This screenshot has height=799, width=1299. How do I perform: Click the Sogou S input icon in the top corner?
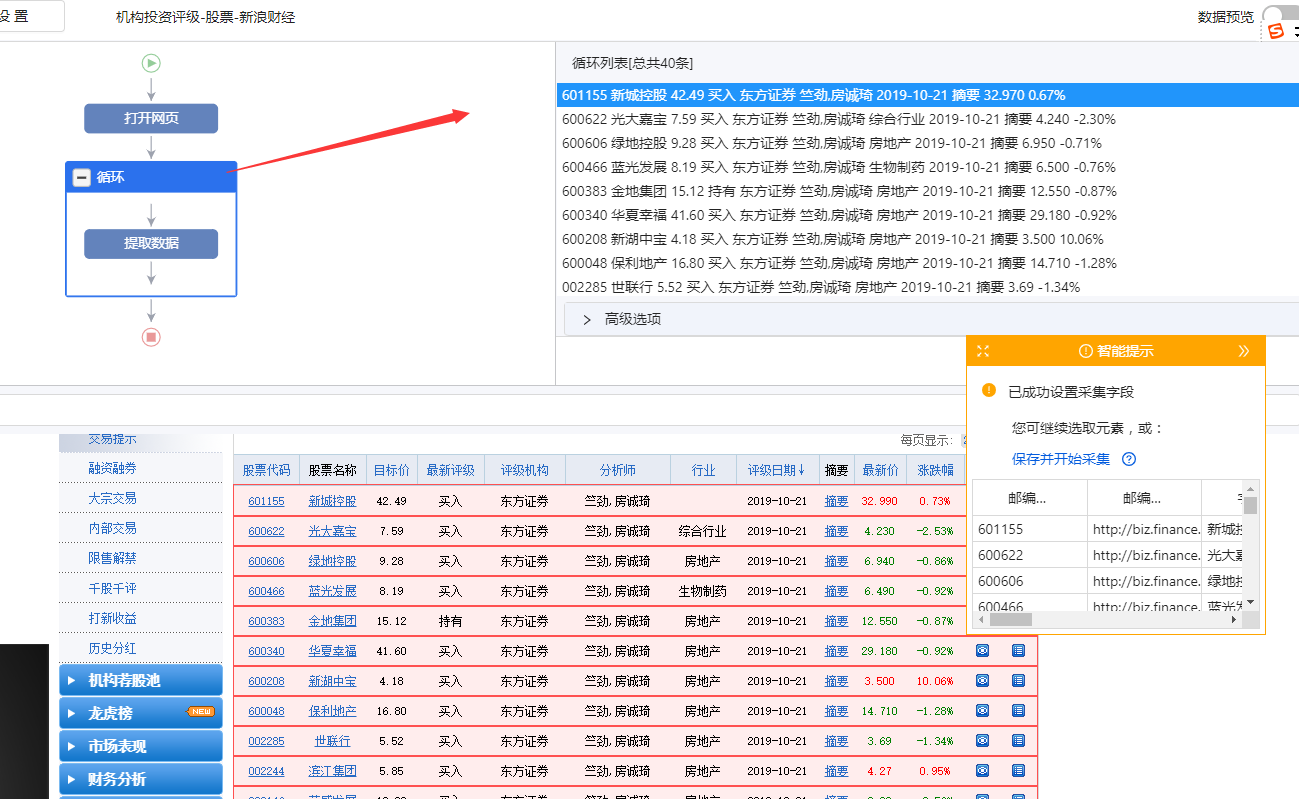(1275, 32)
